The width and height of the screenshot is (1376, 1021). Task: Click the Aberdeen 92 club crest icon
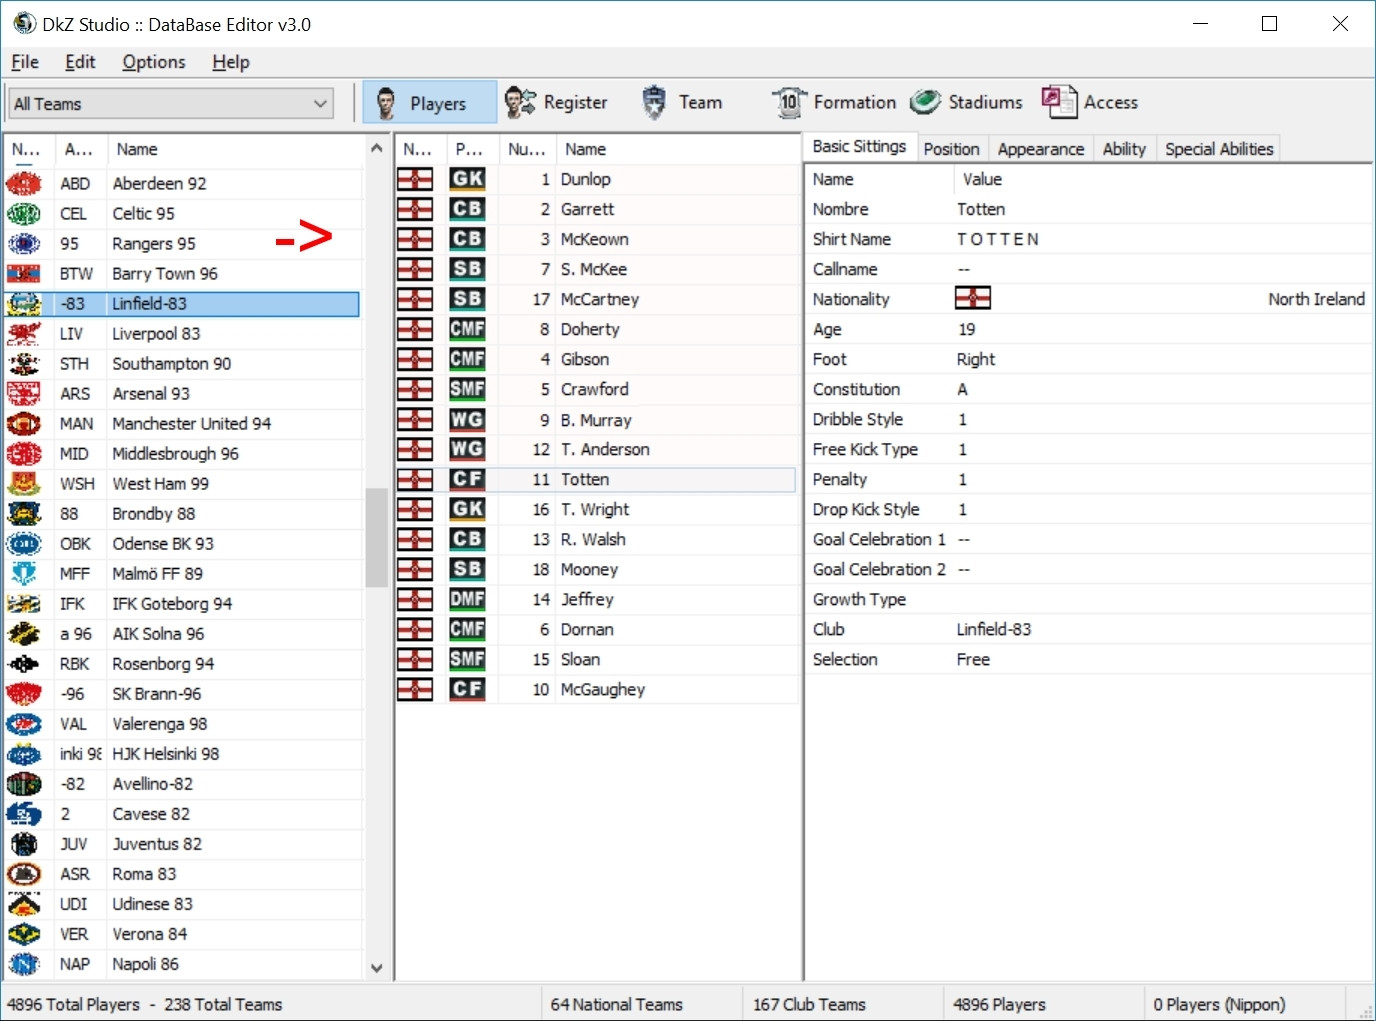(24, 184)
